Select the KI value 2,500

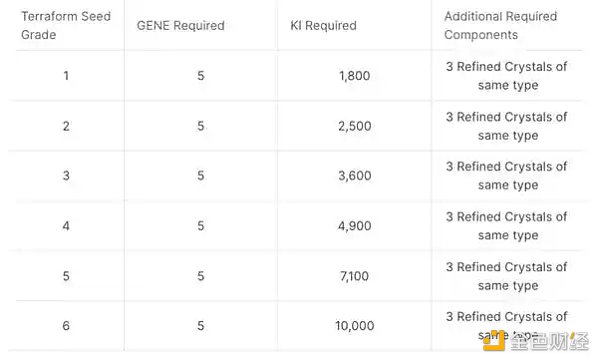(x=354, y=126)
